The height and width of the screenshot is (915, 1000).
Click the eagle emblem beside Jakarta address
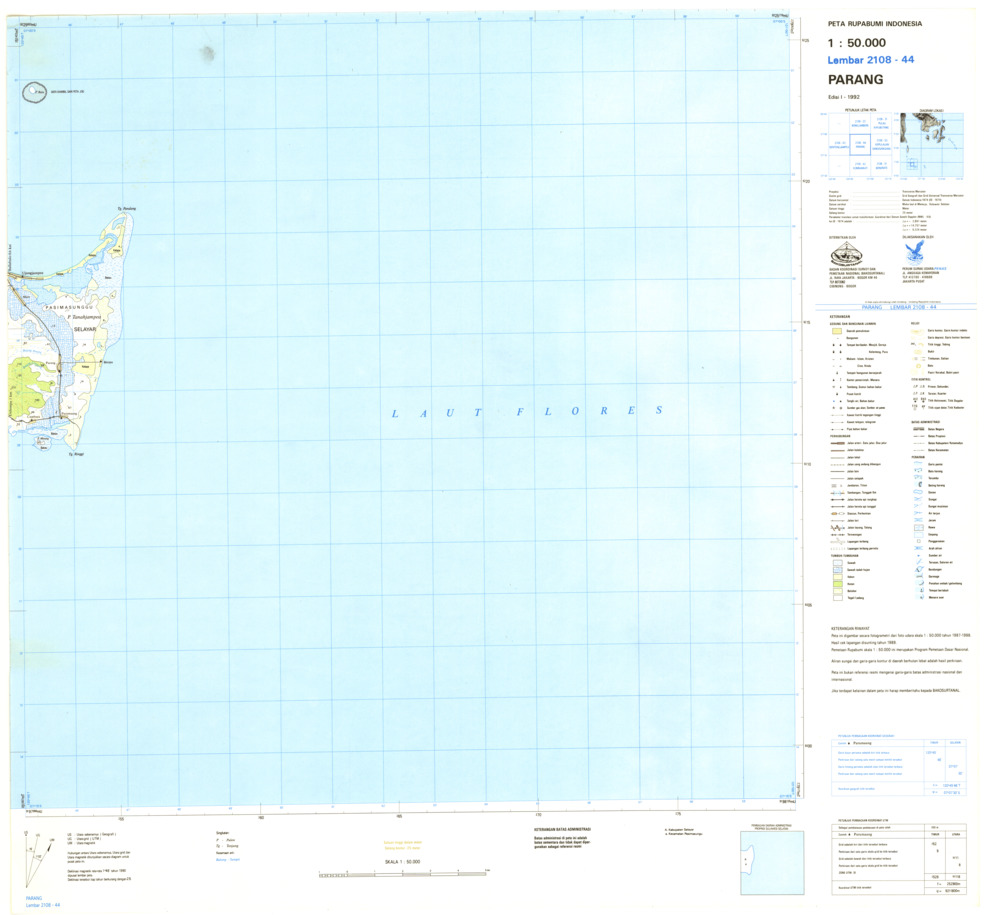pyautogui.click(x=915, y=251)
